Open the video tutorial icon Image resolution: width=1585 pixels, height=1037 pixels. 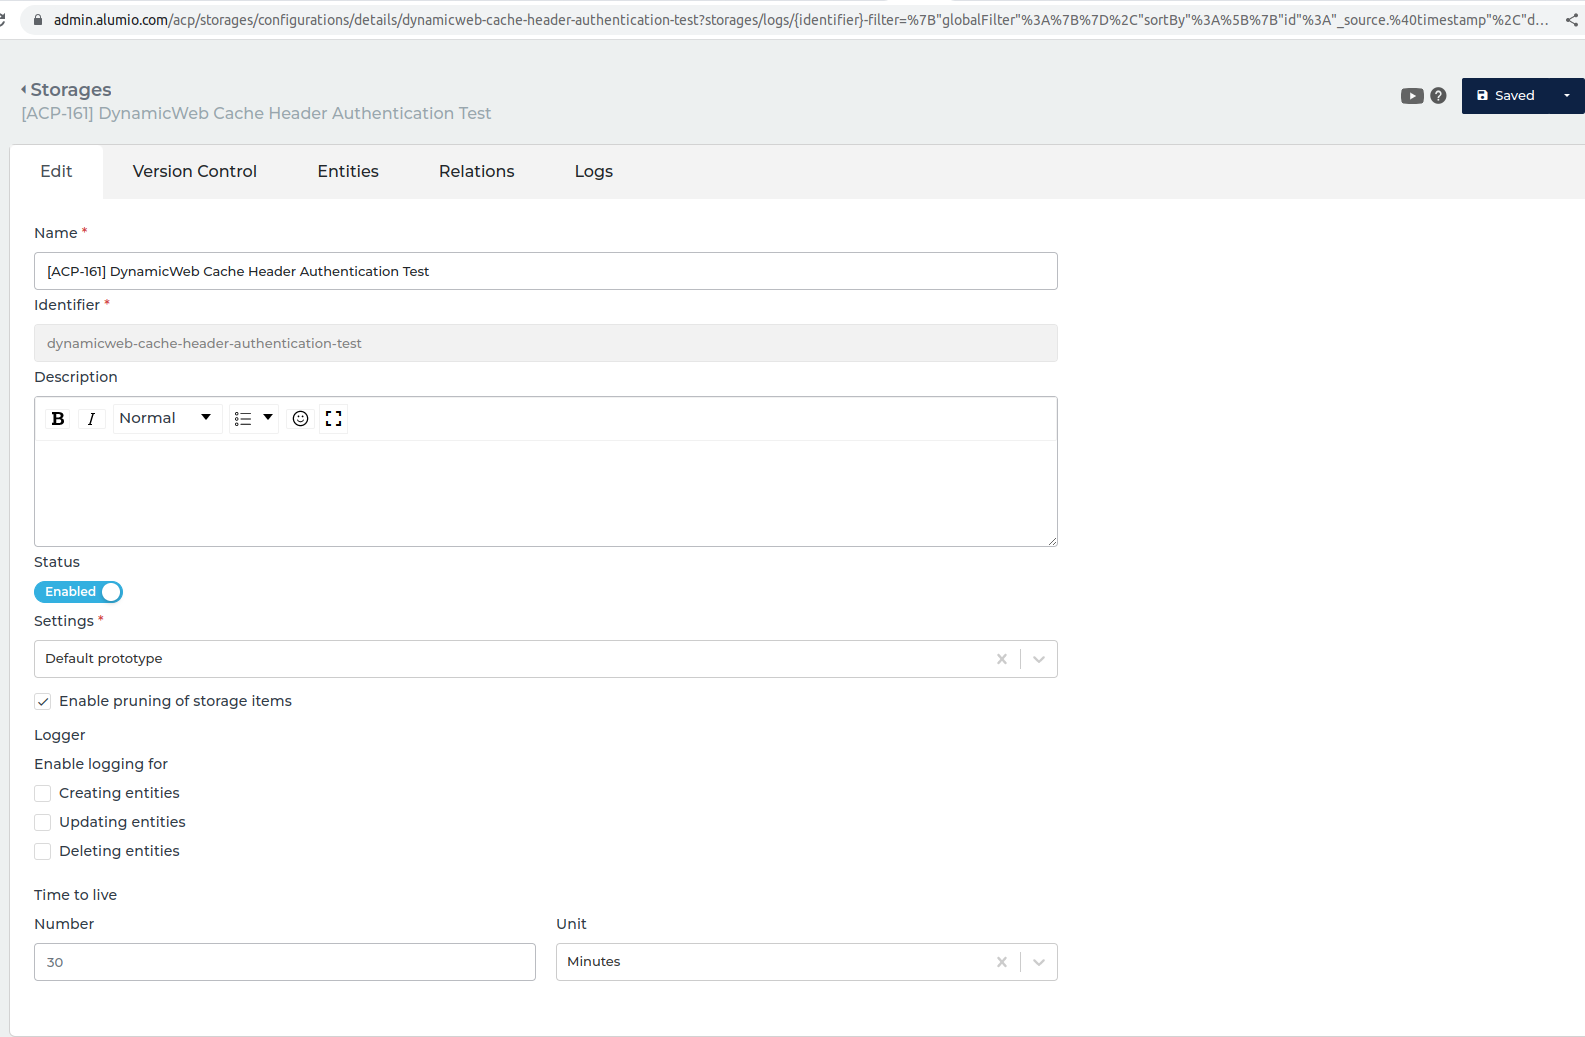tap(1411, 96)
